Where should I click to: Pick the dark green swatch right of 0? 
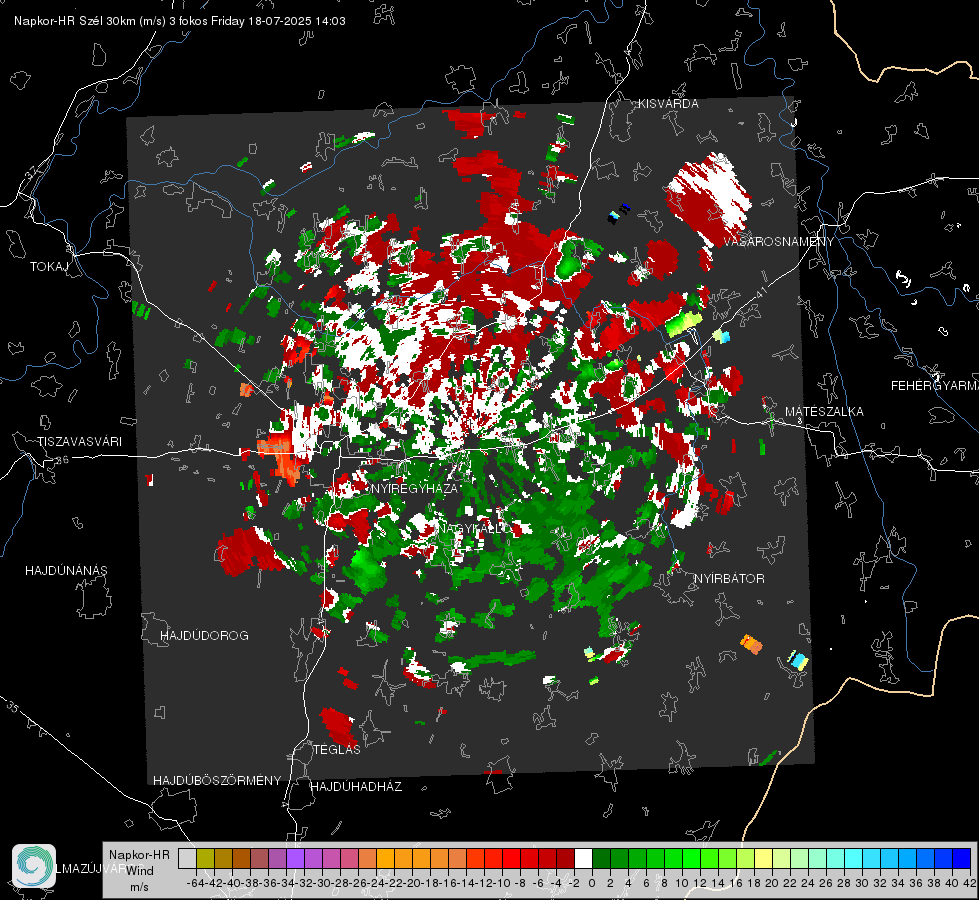pyautogui.click(x=601, y=859)
